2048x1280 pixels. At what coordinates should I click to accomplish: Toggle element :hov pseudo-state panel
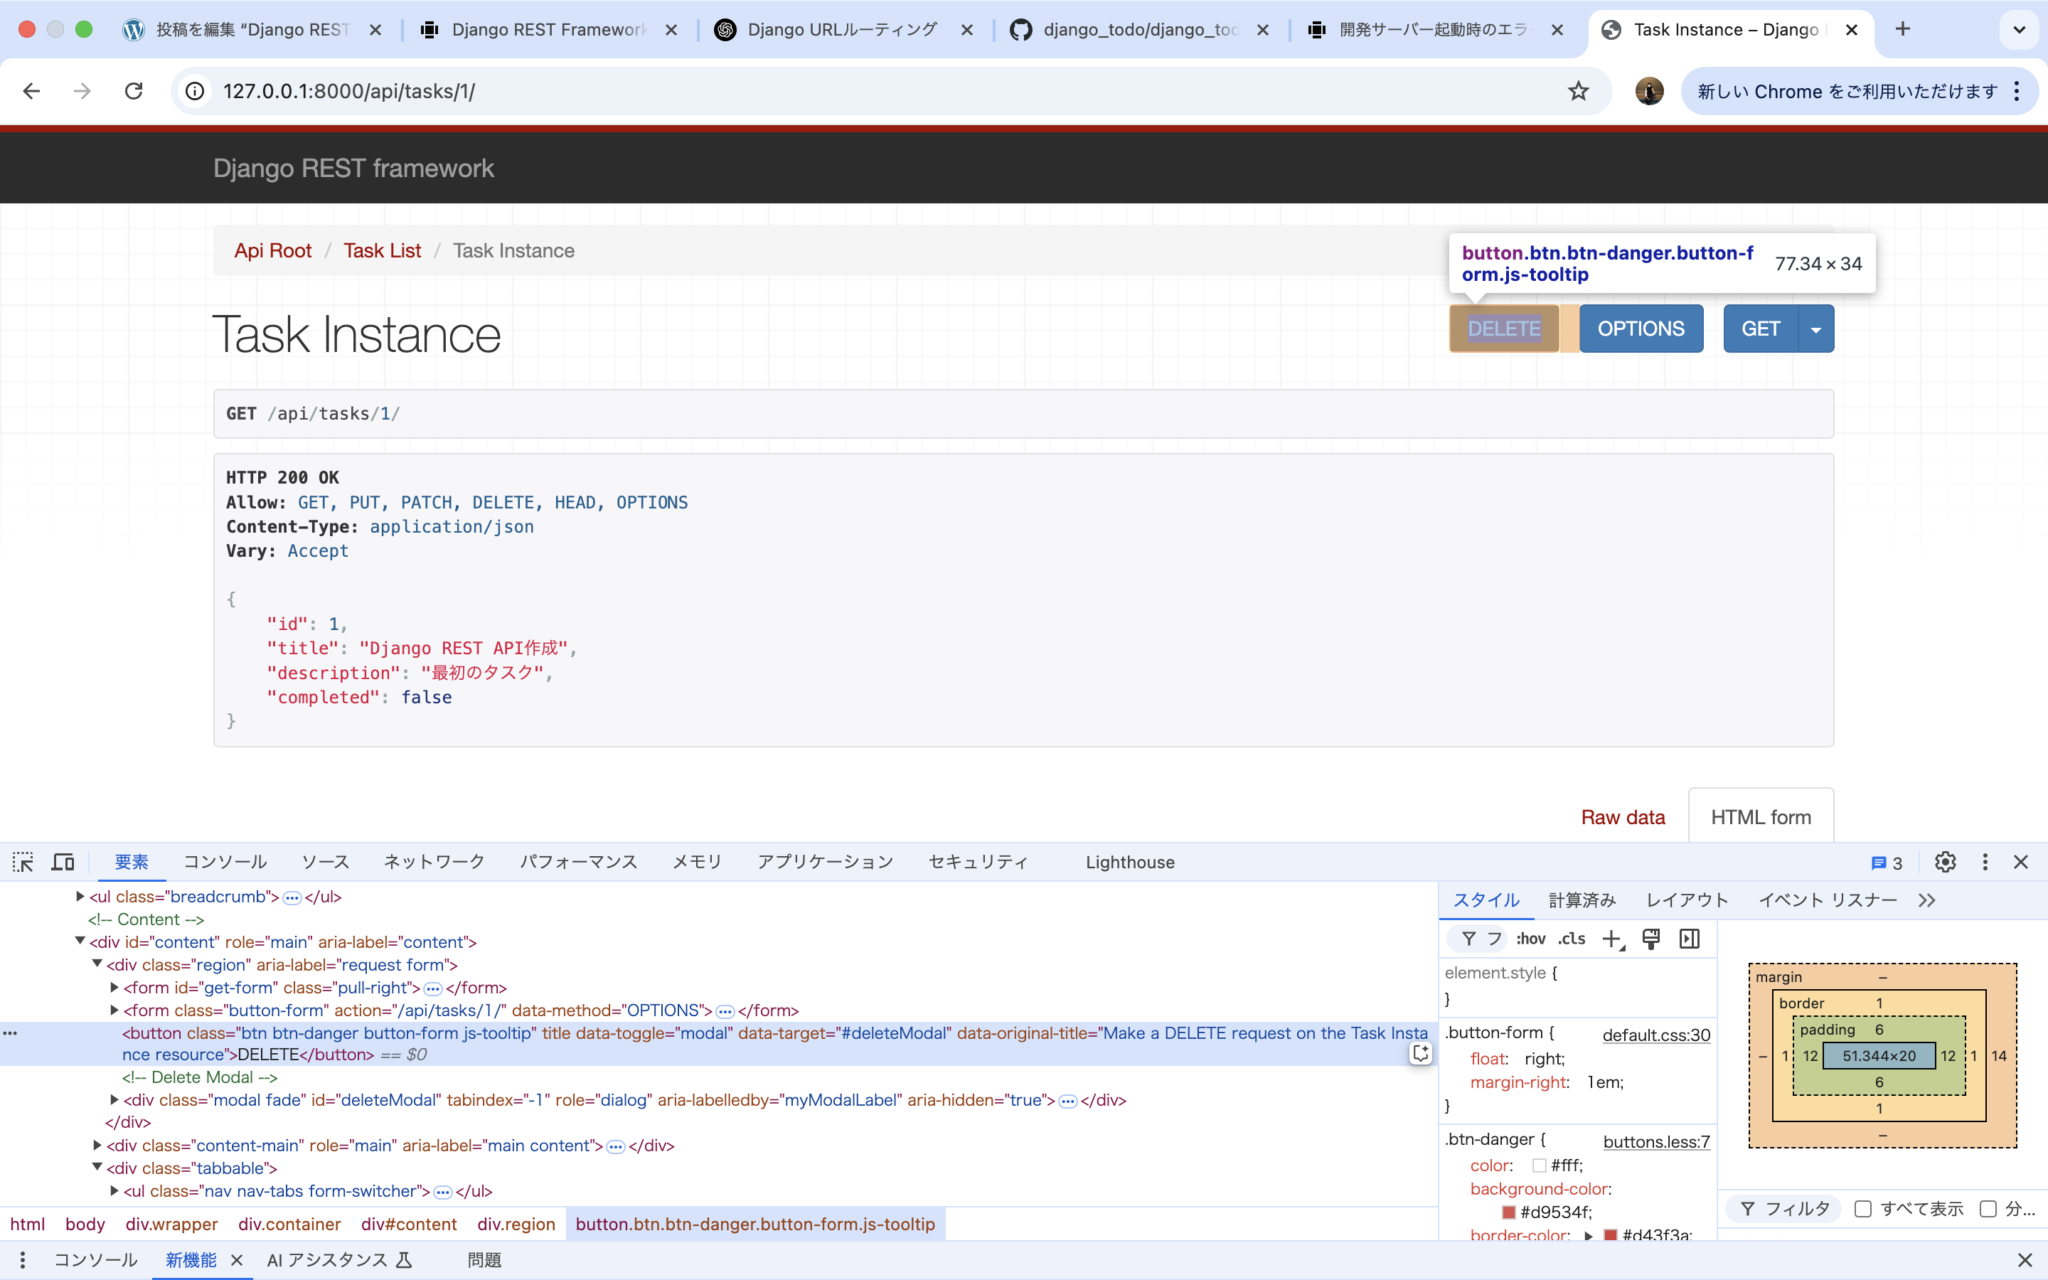coord(1529,938)
